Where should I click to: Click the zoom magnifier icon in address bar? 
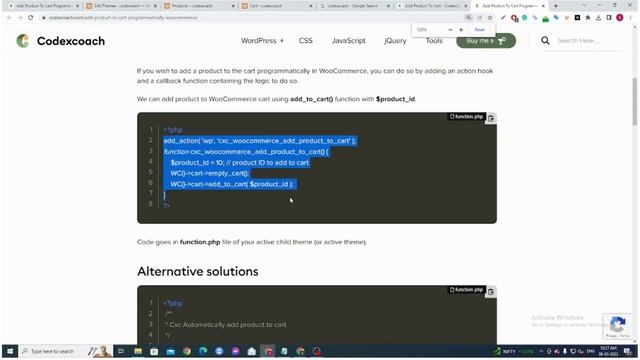pos(469,18)
